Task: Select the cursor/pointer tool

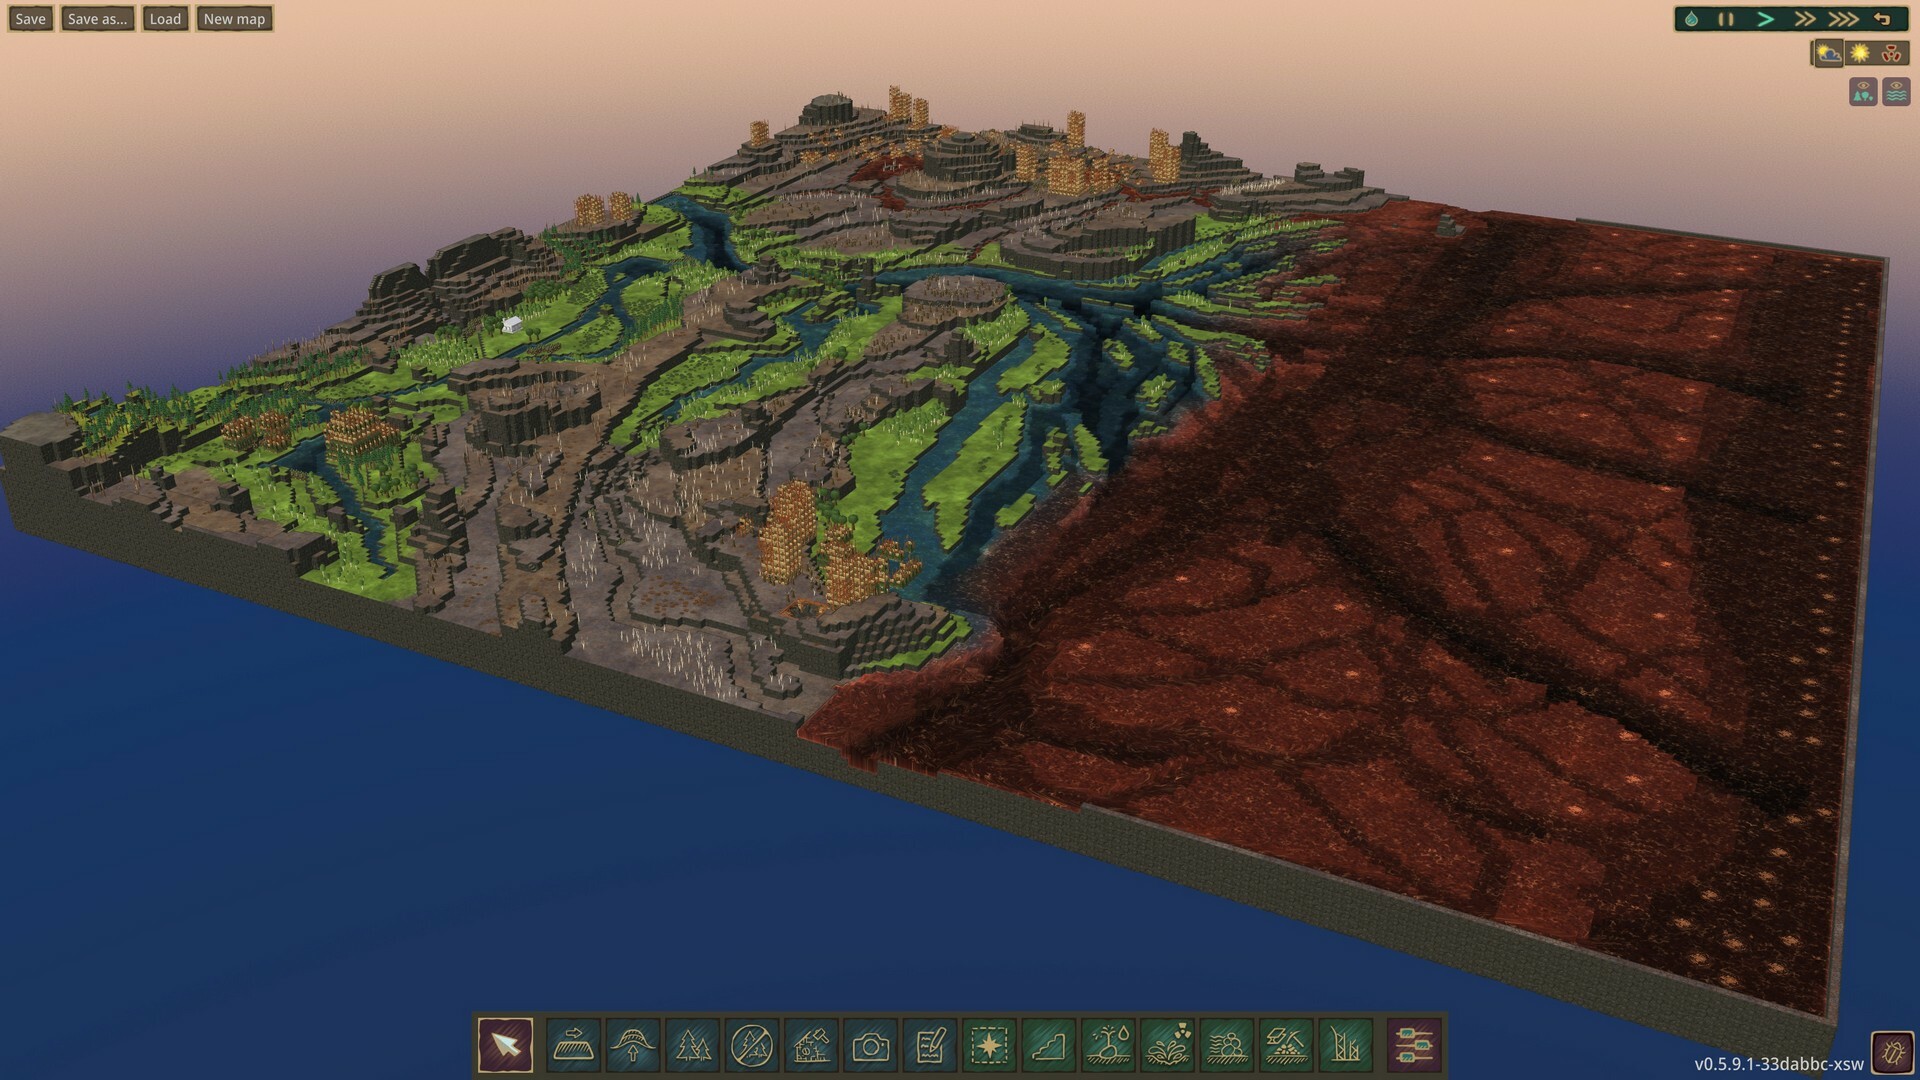Action: coord(506,1046)
